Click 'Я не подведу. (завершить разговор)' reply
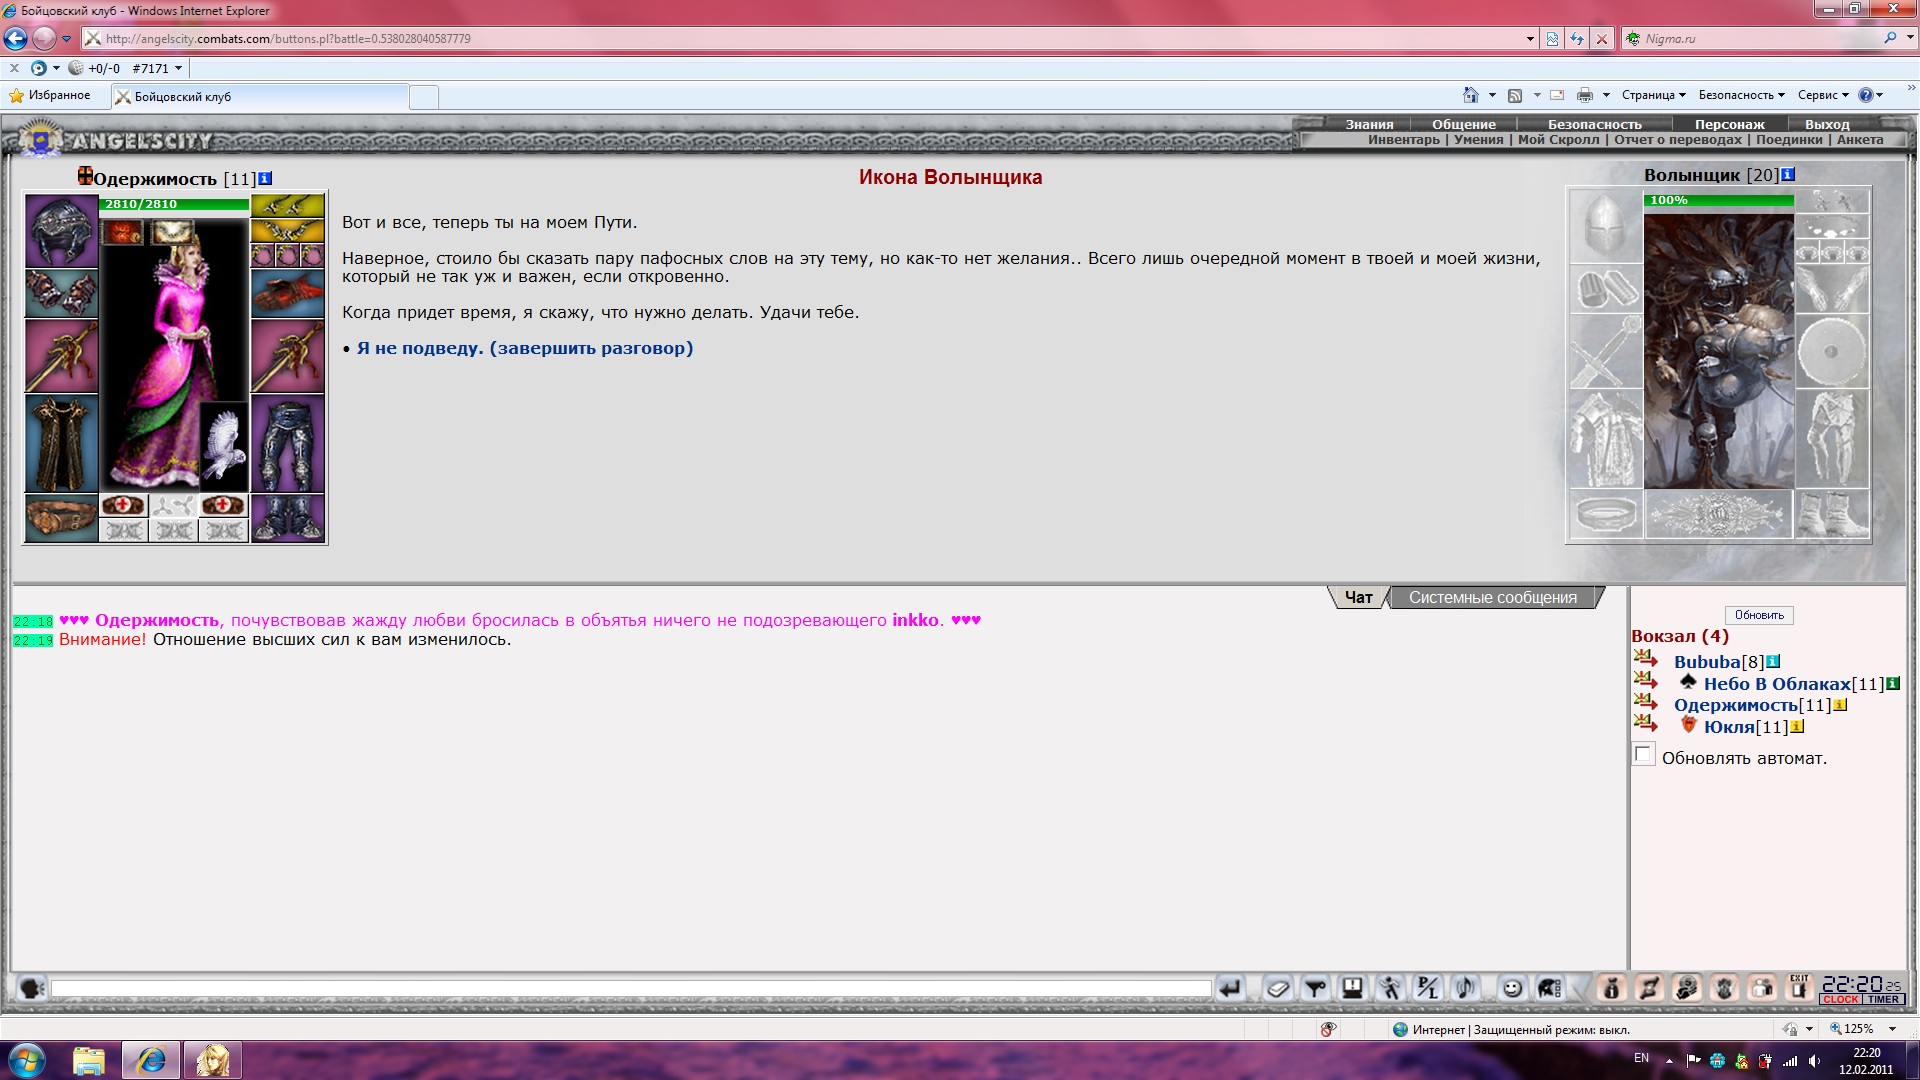Screen dimensions: 1920x1080 point(525,348)
